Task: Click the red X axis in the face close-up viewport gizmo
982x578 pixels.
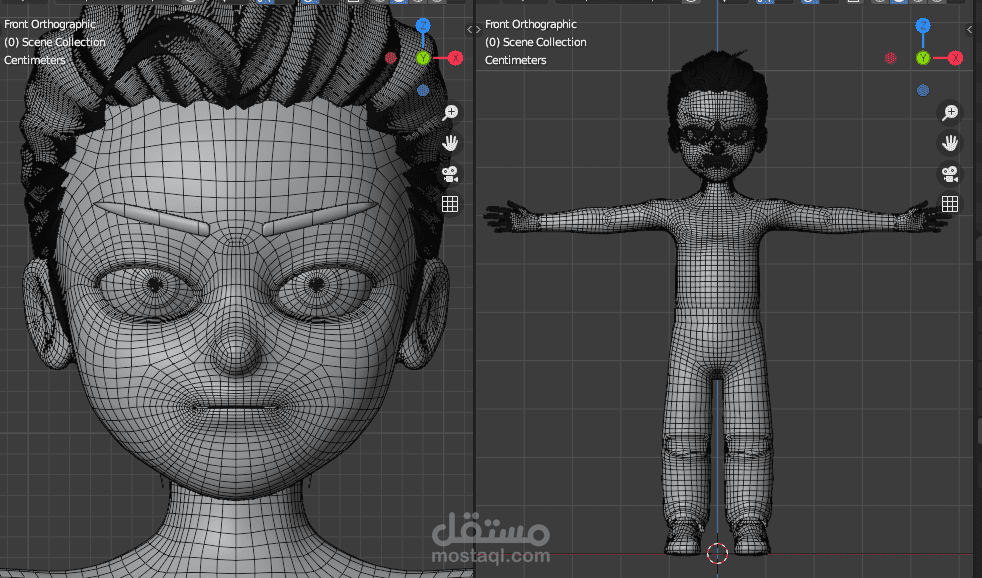Action: pyautogui.click(x=455, y=58)
